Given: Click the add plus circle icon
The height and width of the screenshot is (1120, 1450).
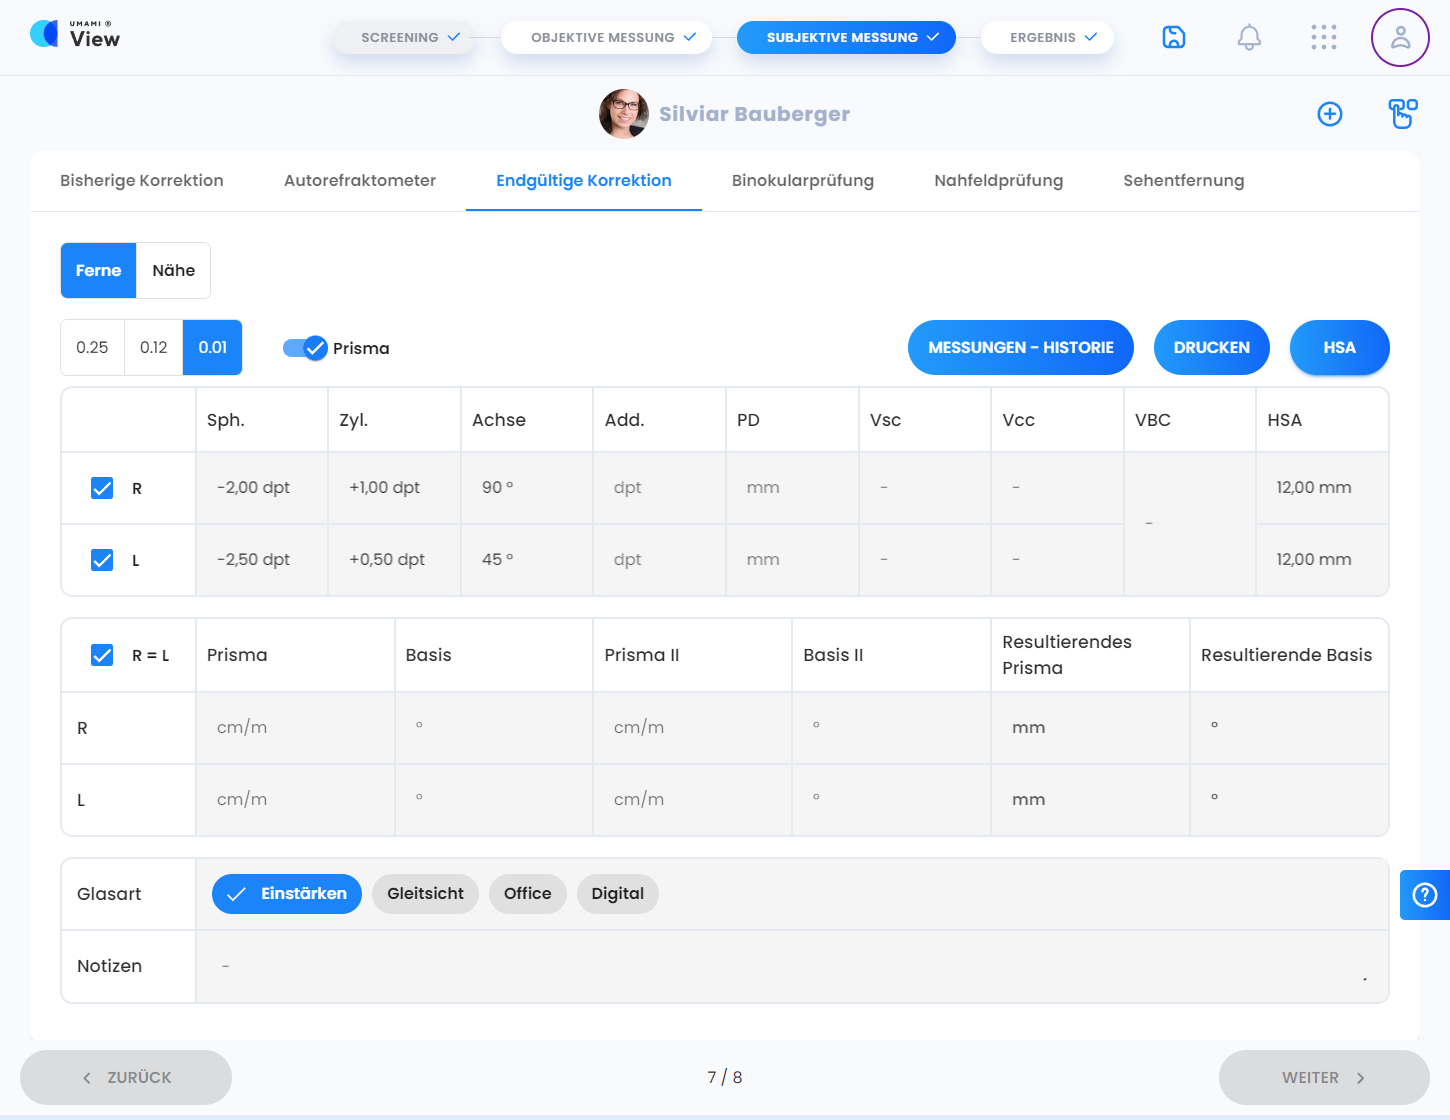Looking at the screenshot, I should click(1329, 114).
